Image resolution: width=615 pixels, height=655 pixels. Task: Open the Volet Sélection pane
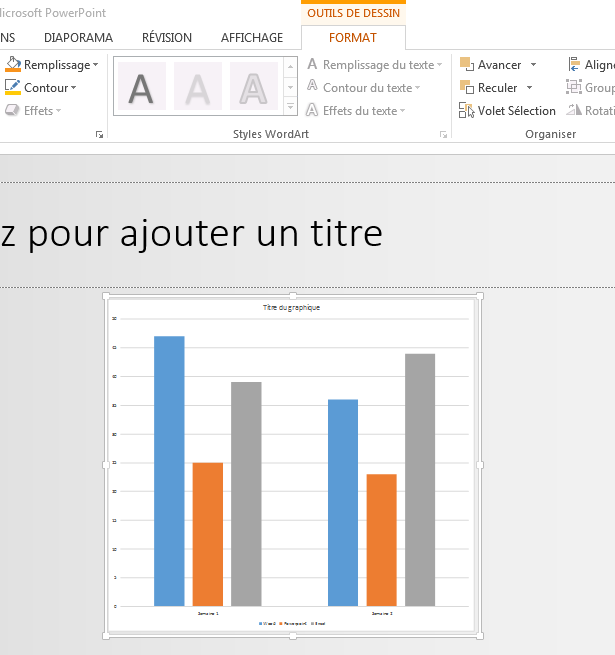click(508, 111)
